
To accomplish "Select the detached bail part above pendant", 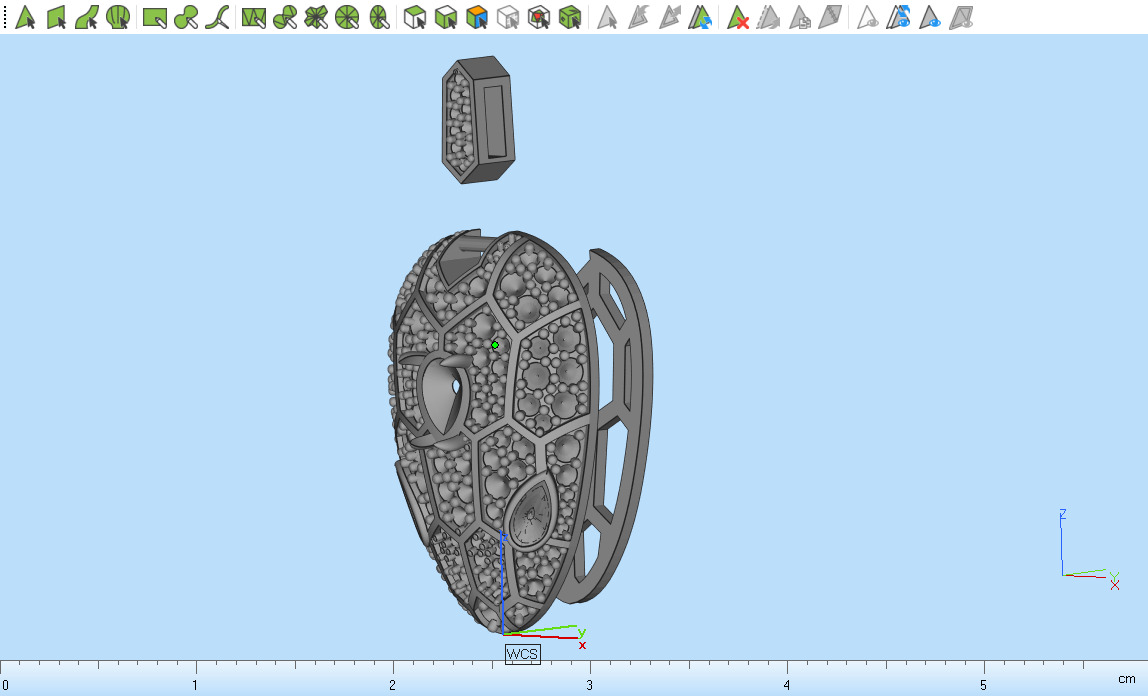I will (x=478, y=120).
